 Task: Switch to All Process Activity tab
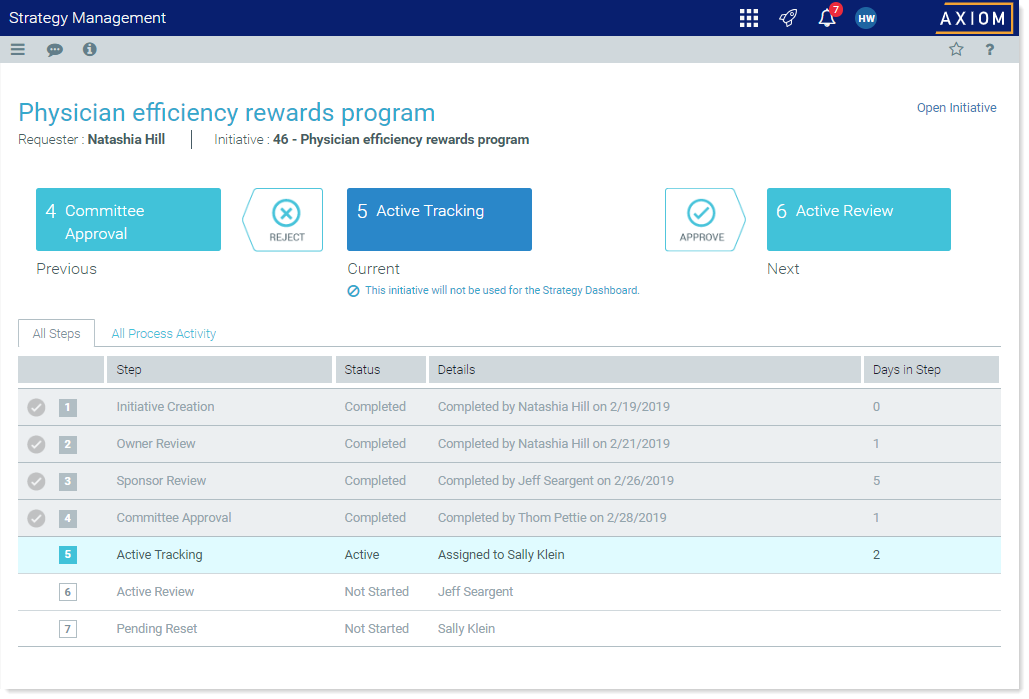(164, 334)
